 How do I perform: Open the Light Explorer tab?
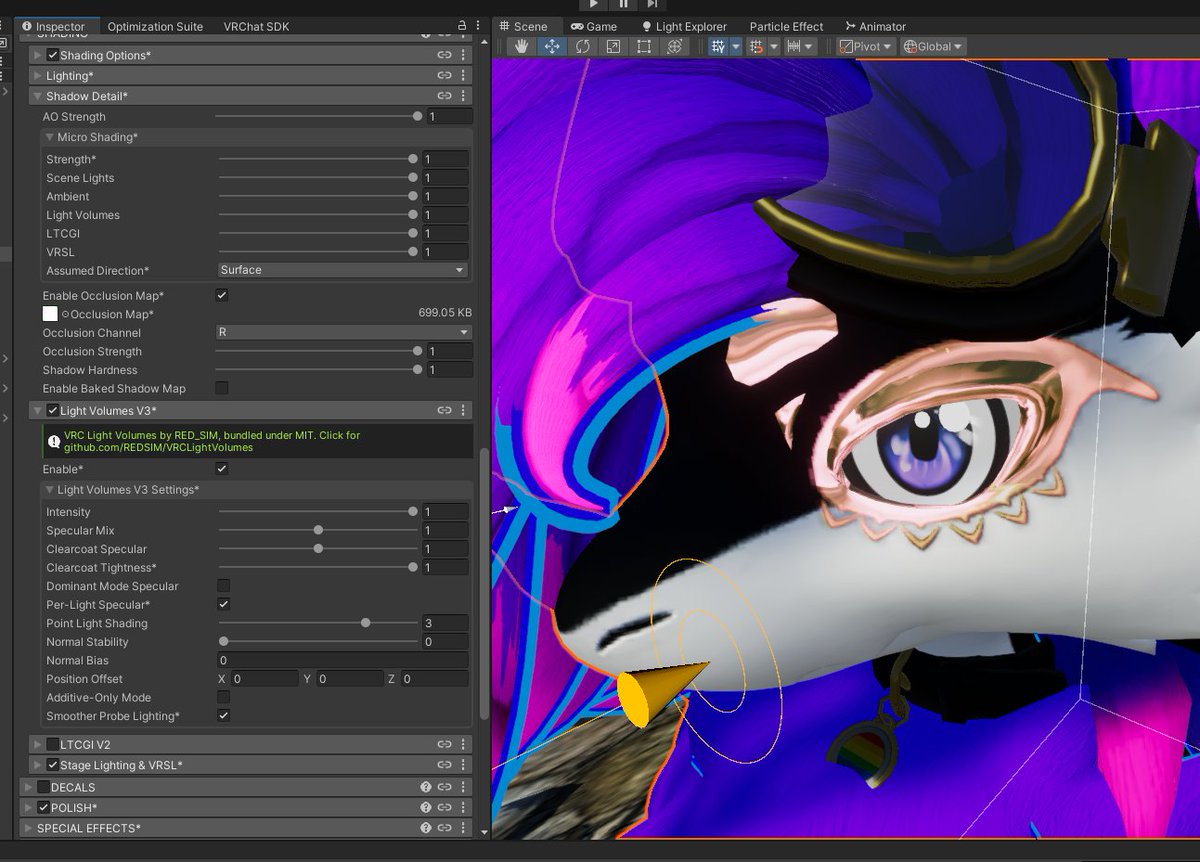tap(684, 27)
